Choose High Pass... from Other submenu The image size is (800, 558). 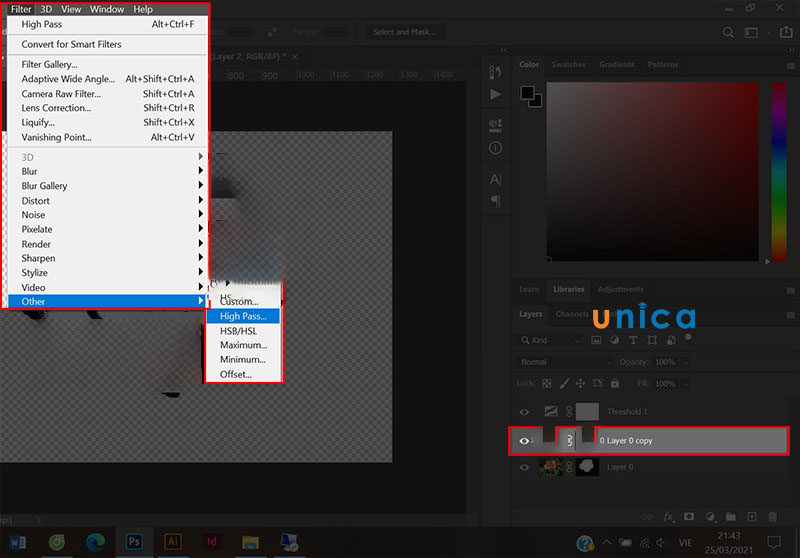[243, 316]
